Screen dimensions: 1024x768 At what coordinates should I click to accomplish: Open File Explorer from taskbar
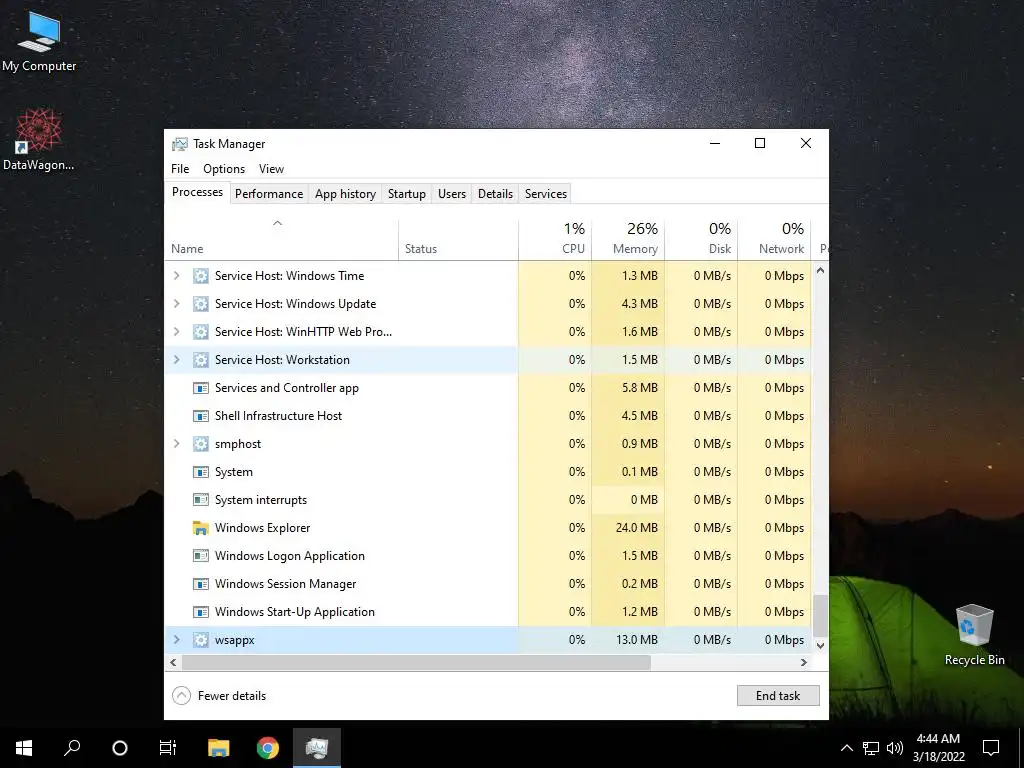coord(218,748)
